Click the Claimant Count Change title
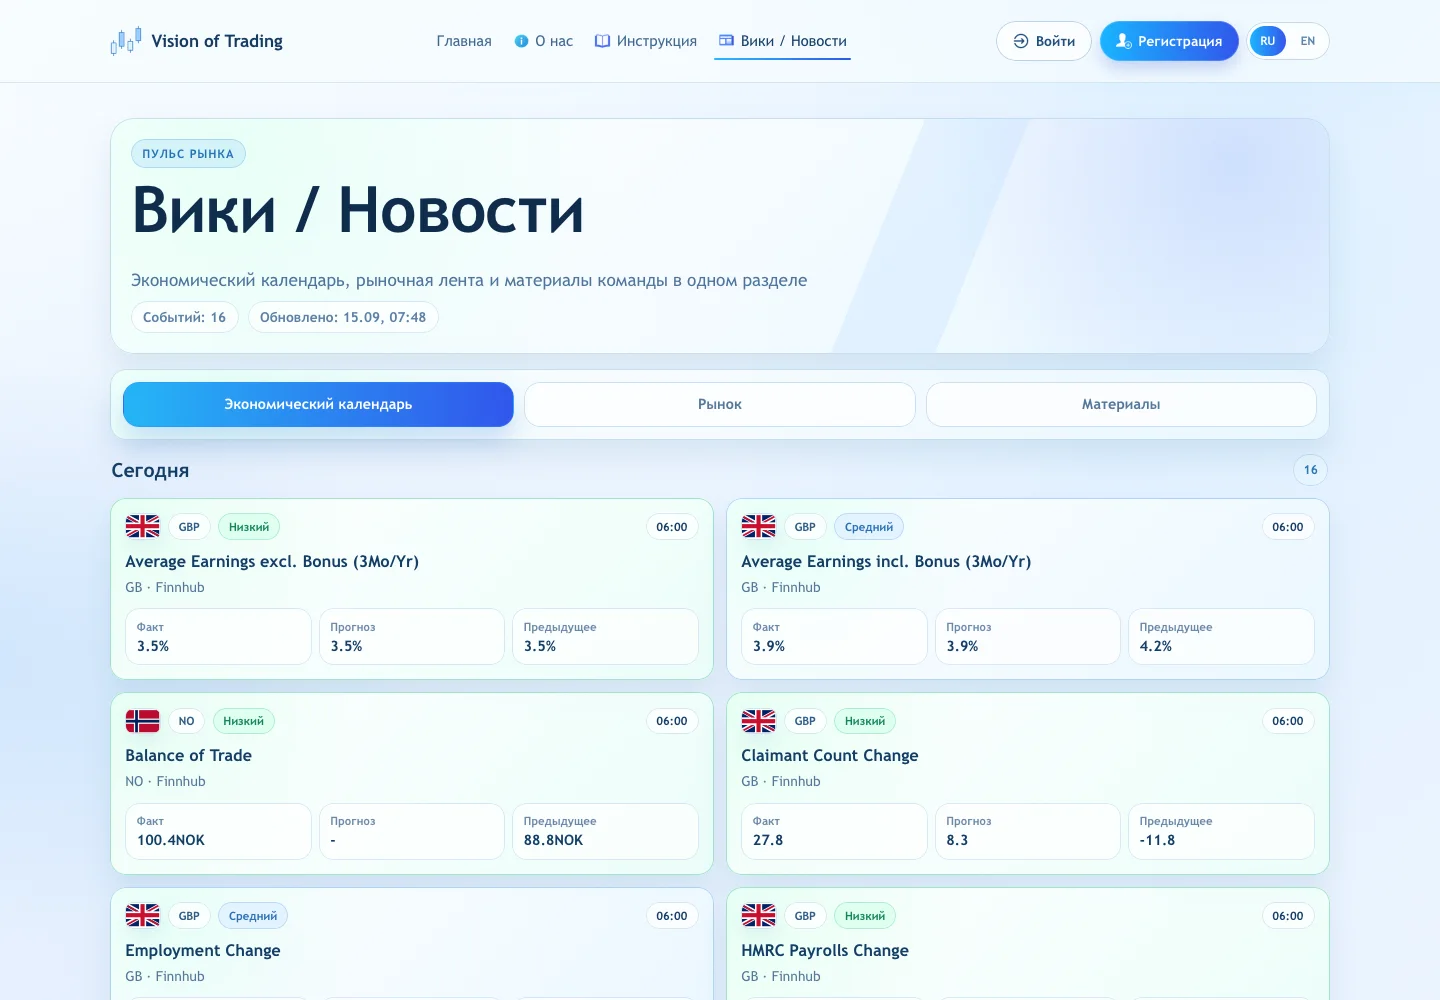This screenshot has height=1000, width=1440. (x=830, y=755)
